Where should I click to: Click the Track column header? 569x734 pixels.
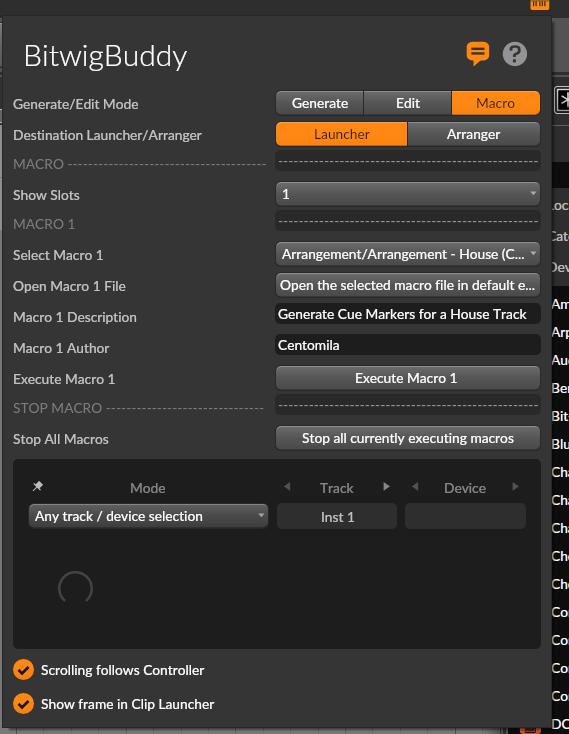click(x=337, y=488)
